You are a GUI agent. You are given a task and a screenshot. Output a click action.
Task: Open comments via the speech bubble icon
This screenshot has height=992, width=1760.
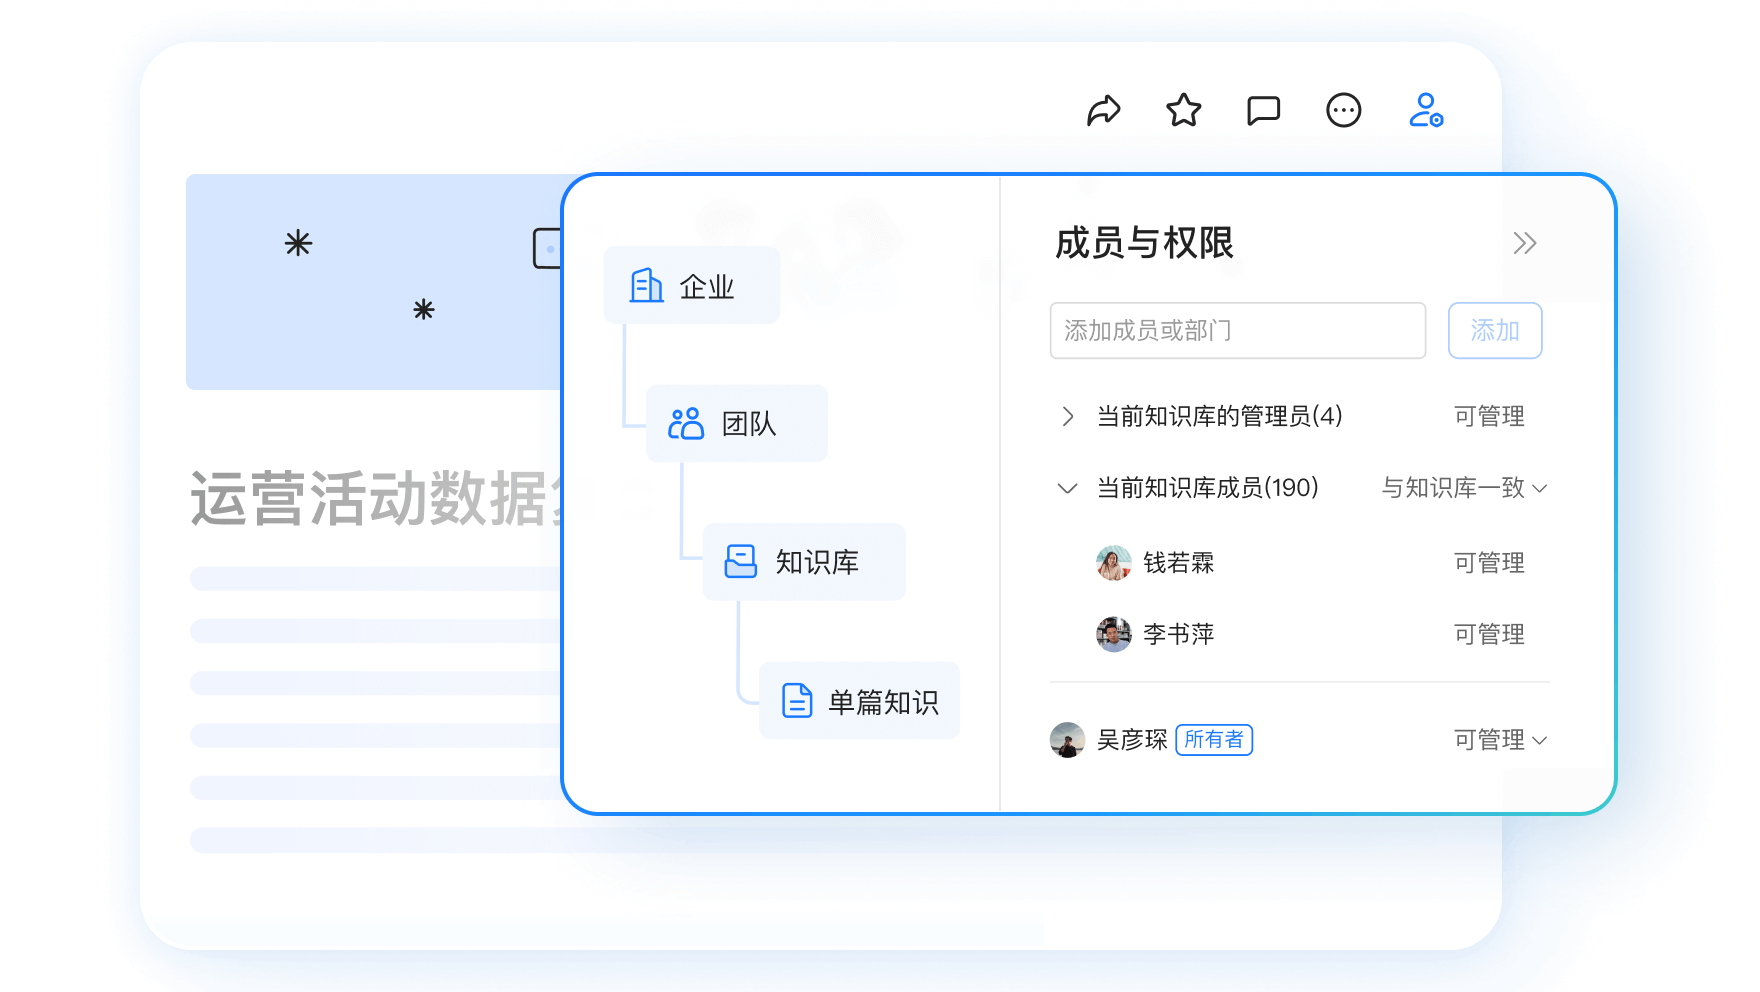coord(1263,110)
